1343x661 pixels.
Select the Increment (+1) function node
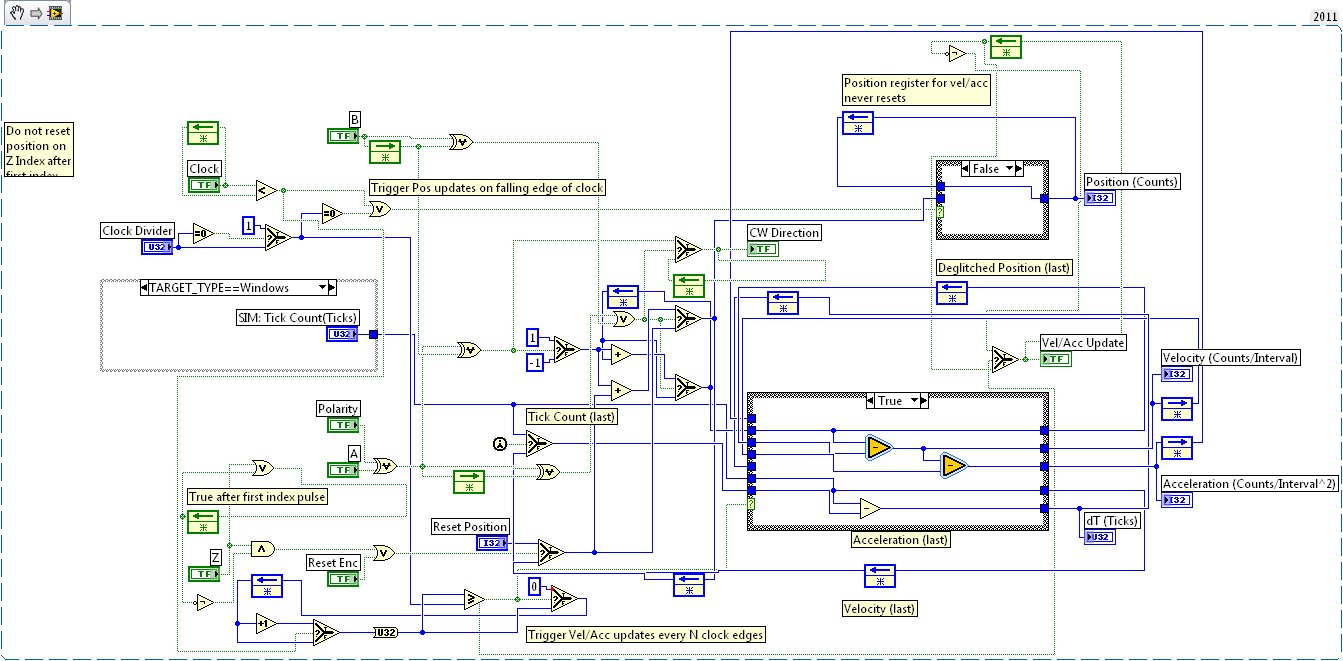[264, 623]
